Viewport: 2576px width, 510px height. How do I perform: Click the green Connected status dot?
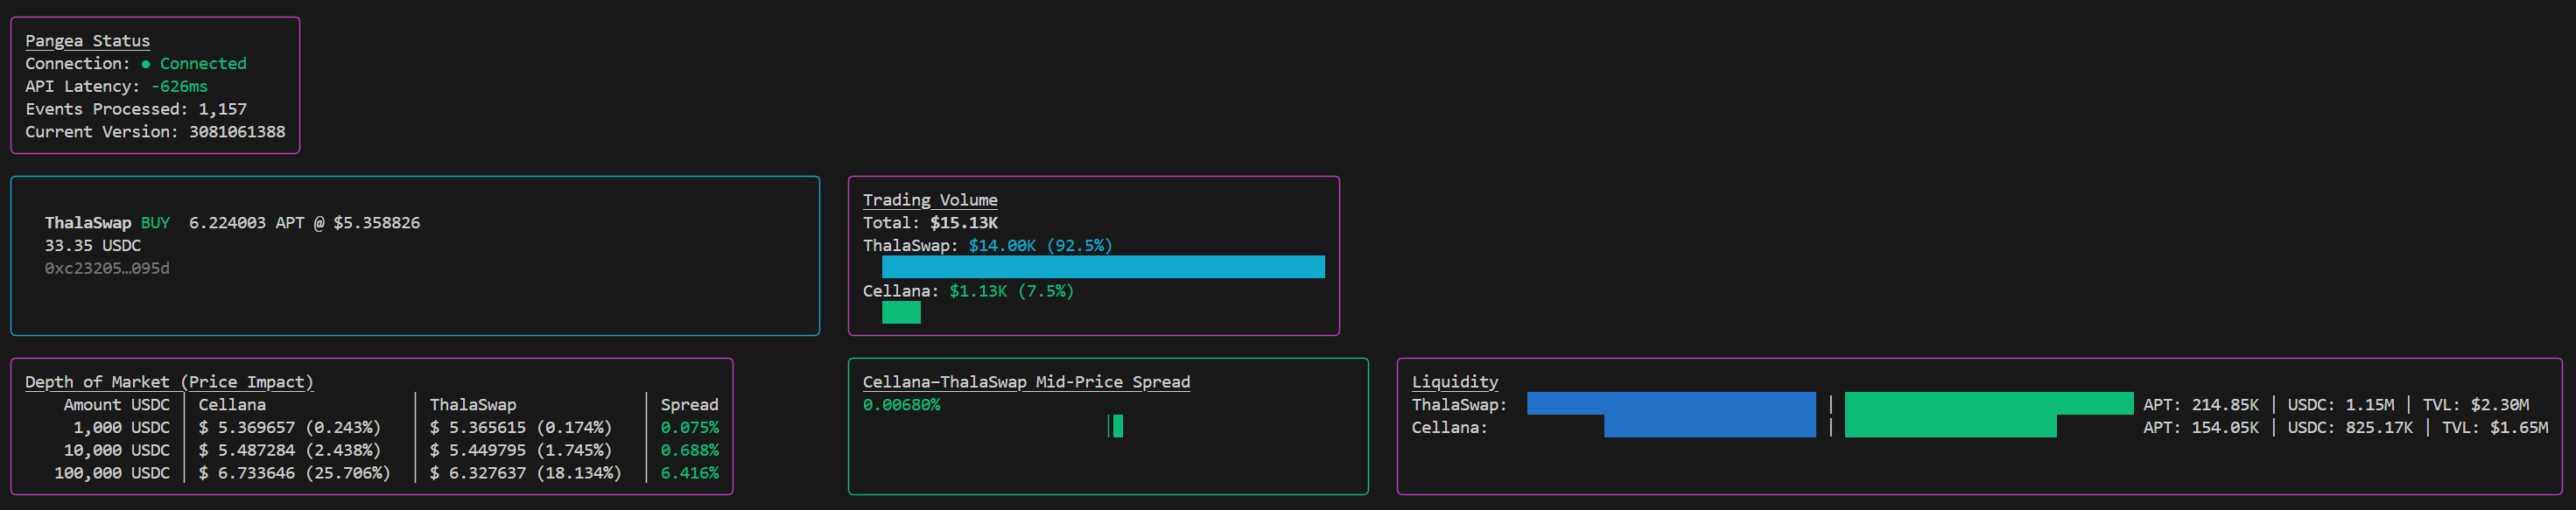click(146, 64)
